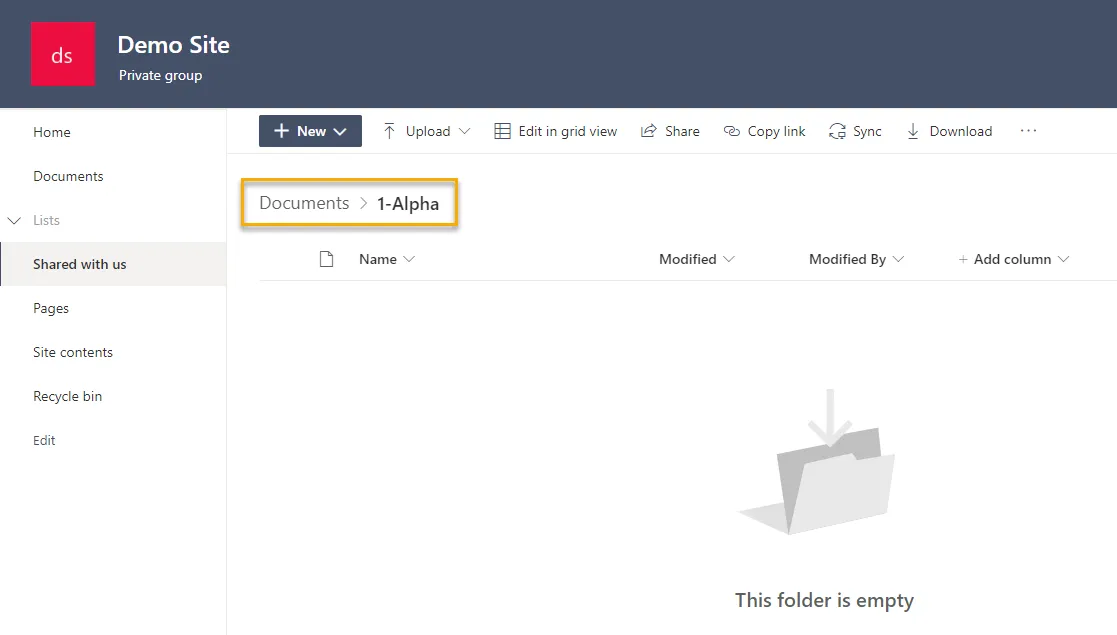The width and height of the screenshot is (1117, 635).
Task: Open the more options ellipsis menu
Action: [1028, 131]
